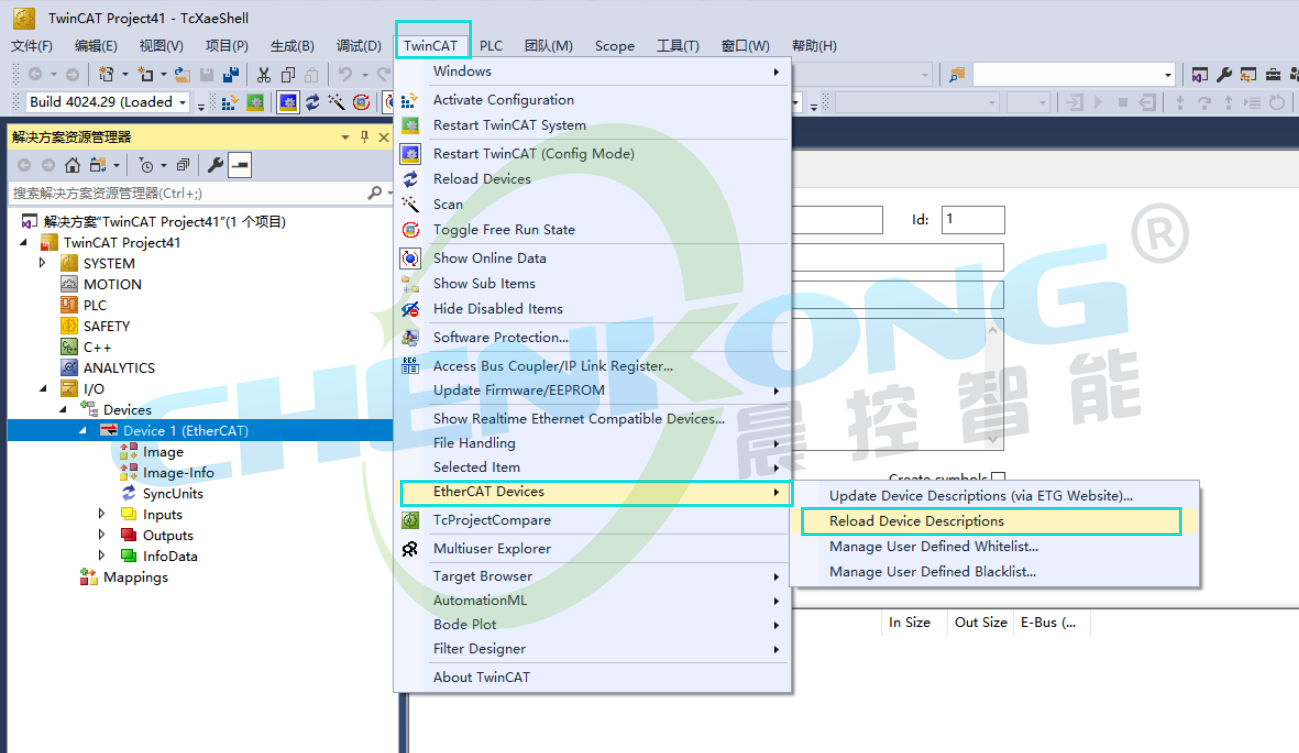Click the Save All toolbar icon
The width and height of the screenshot is (1299, 753).
point(231,74)
